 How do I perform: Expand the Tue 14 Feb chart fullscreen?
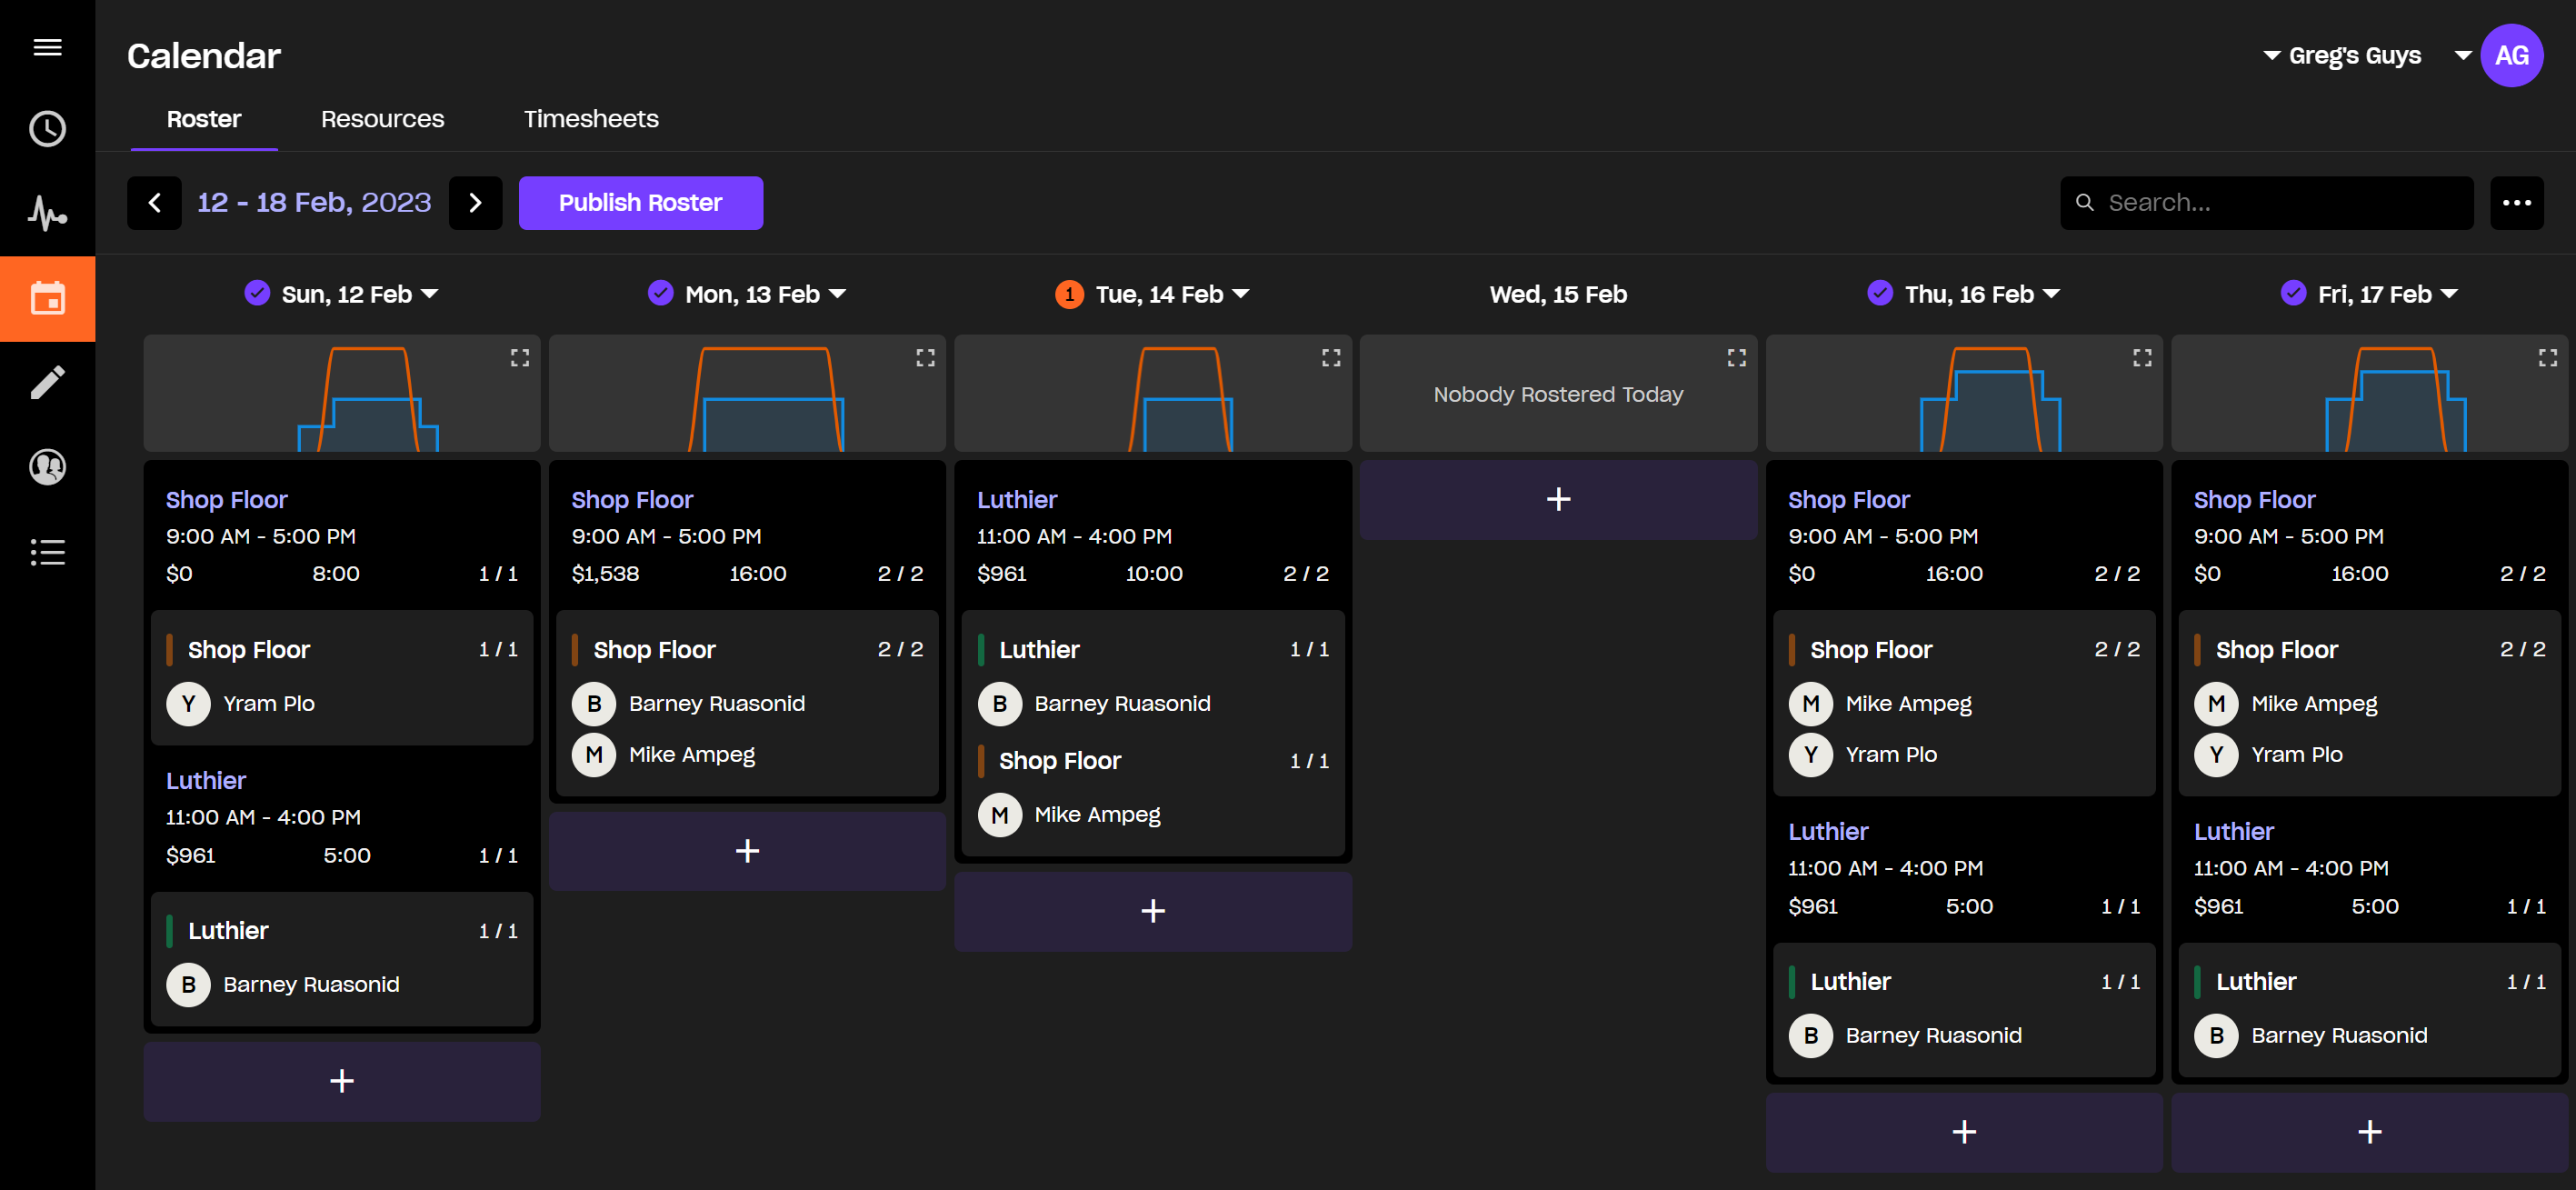[x=1331, y=358]
